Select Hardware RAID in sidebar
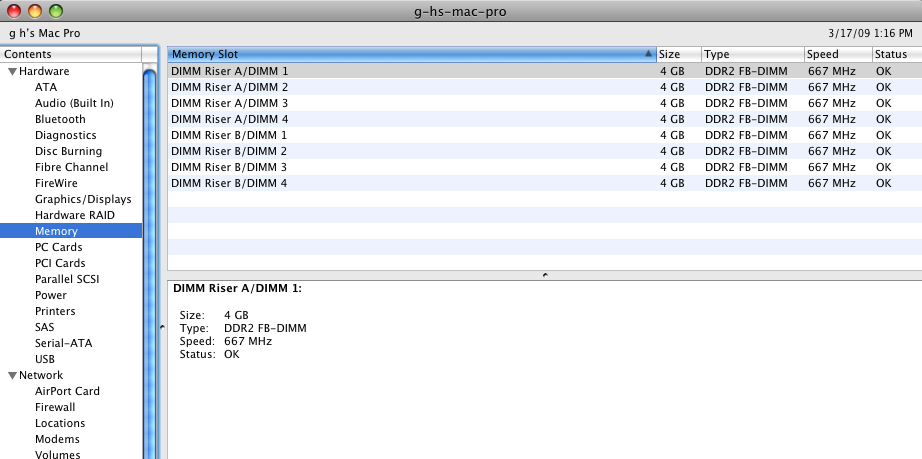Screen dimensions: 922x459 (x=75, y=215)
